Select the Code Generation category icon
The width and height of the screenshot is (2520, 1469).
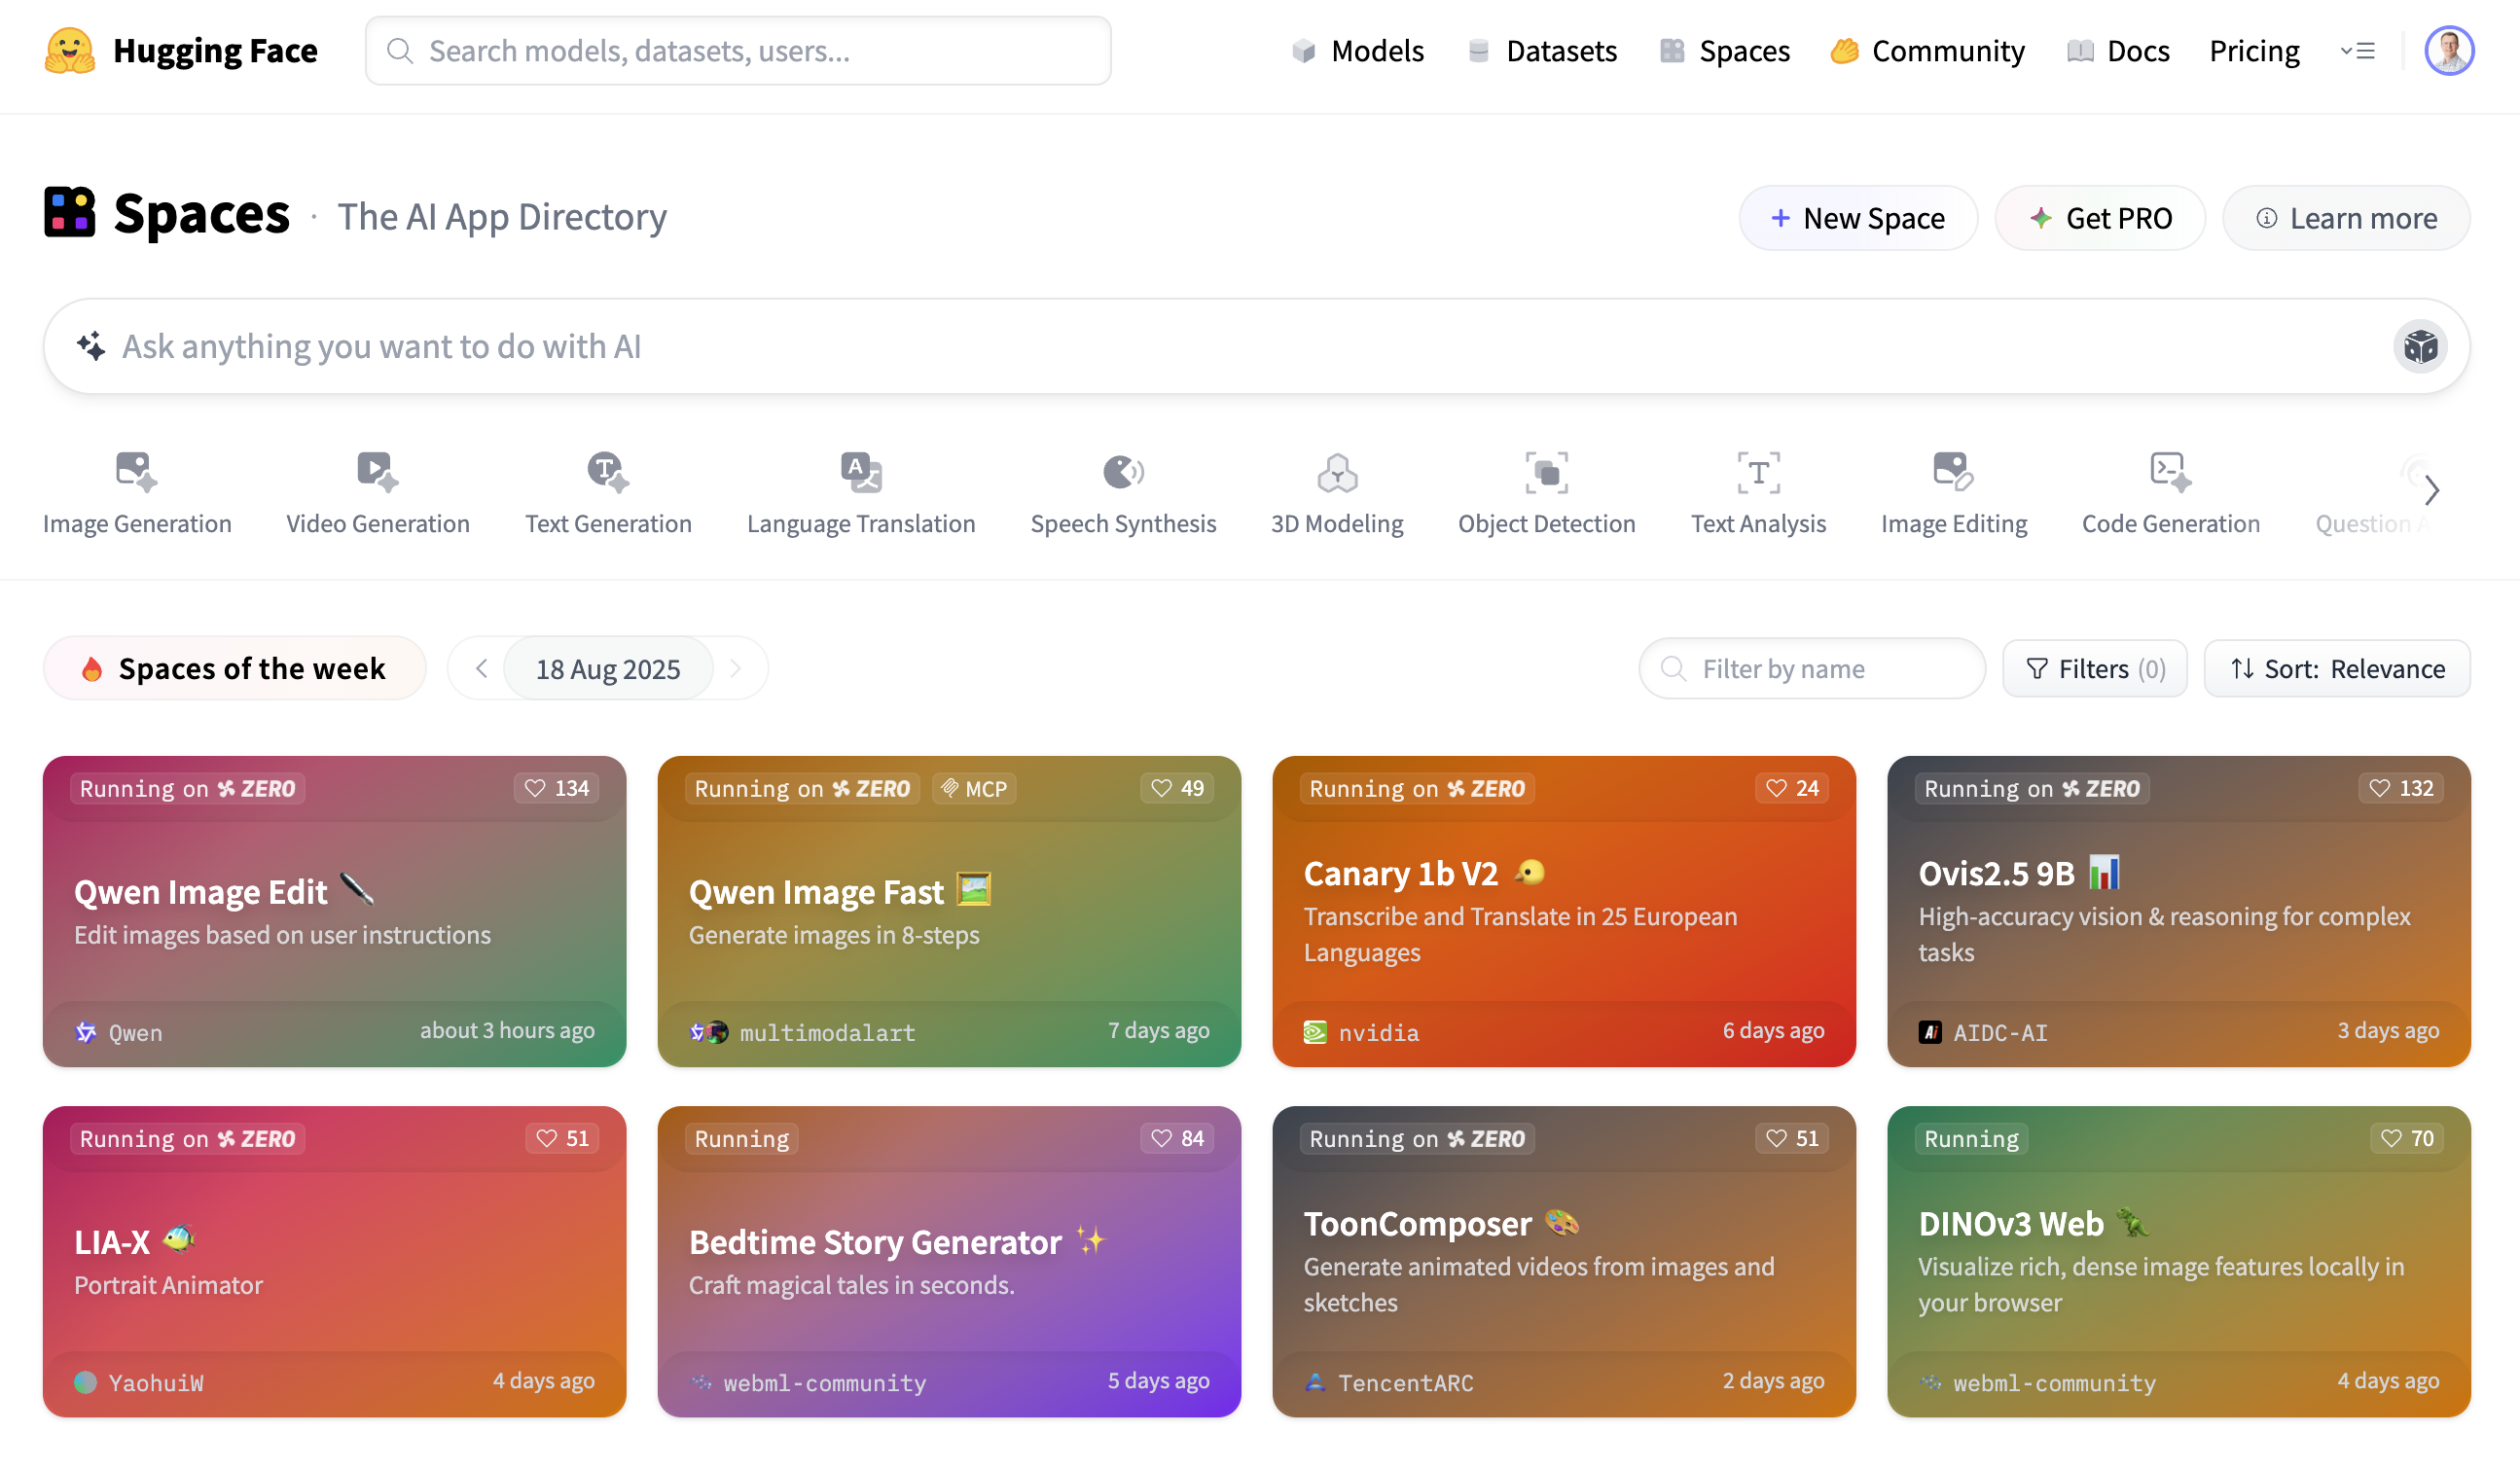[x=2169, y=472]
